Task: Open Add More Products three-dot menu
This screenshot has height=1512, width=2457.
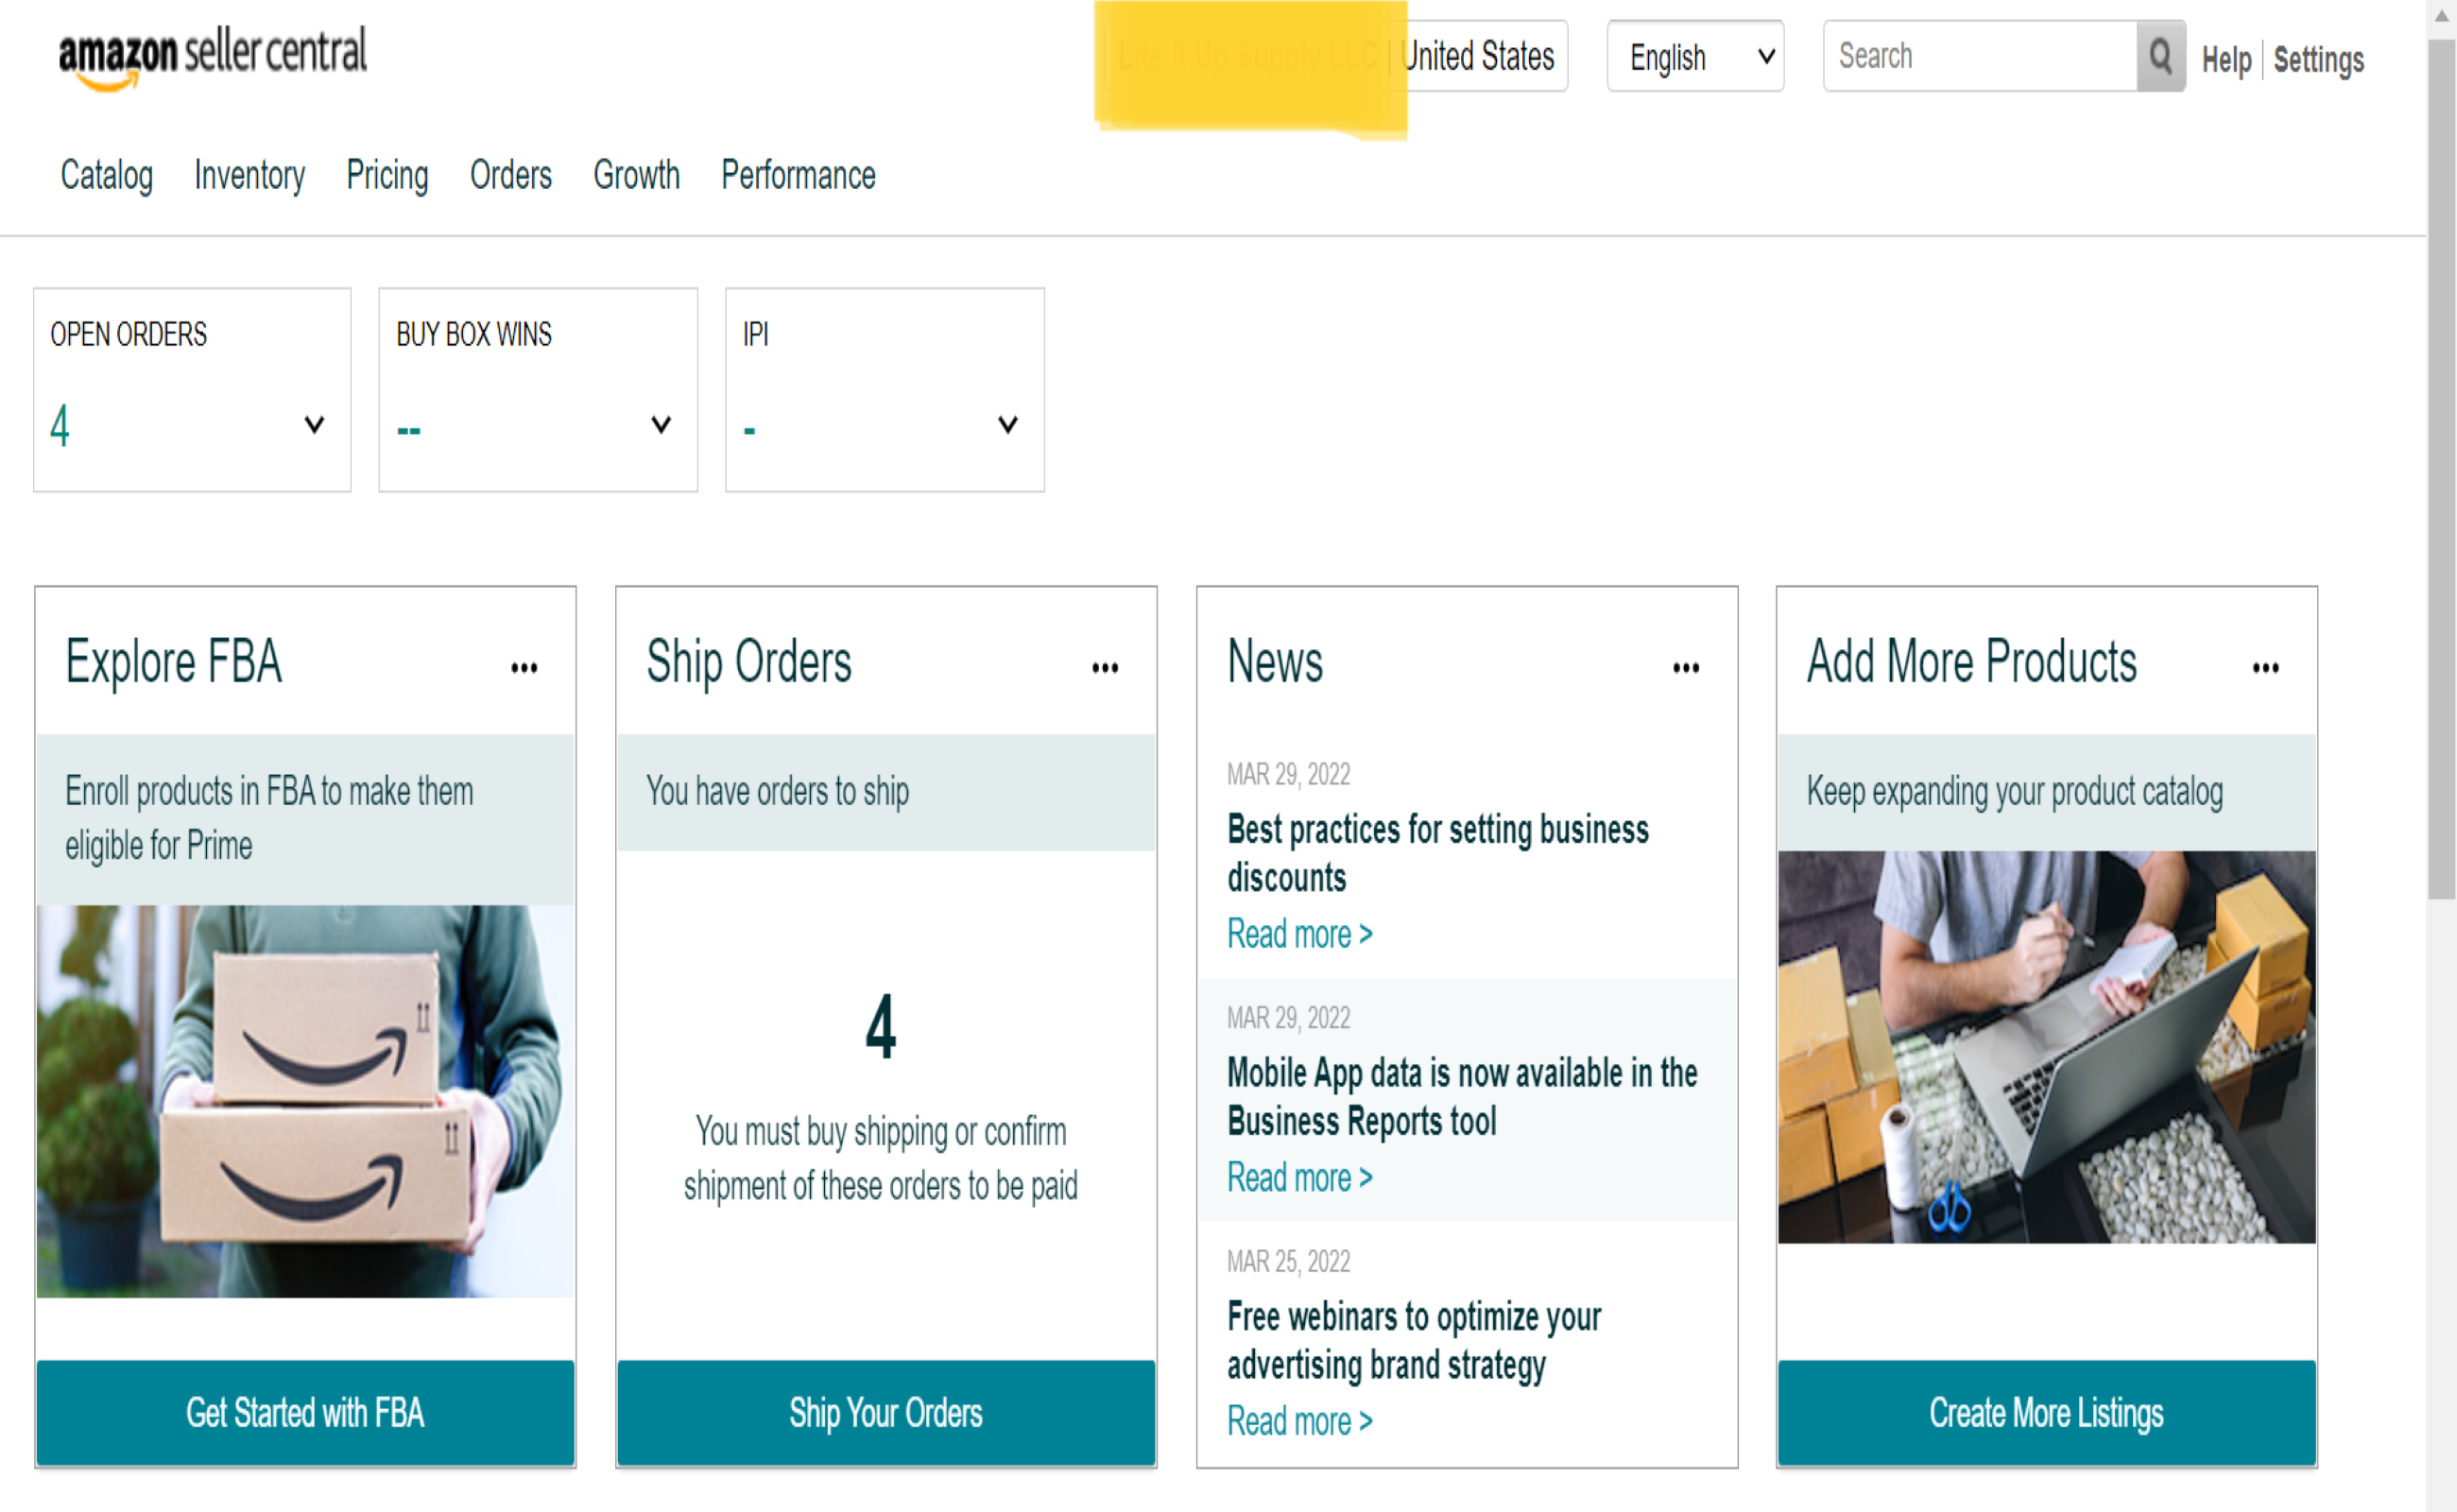Action: pyautogui.click(x=2265, y=668)
